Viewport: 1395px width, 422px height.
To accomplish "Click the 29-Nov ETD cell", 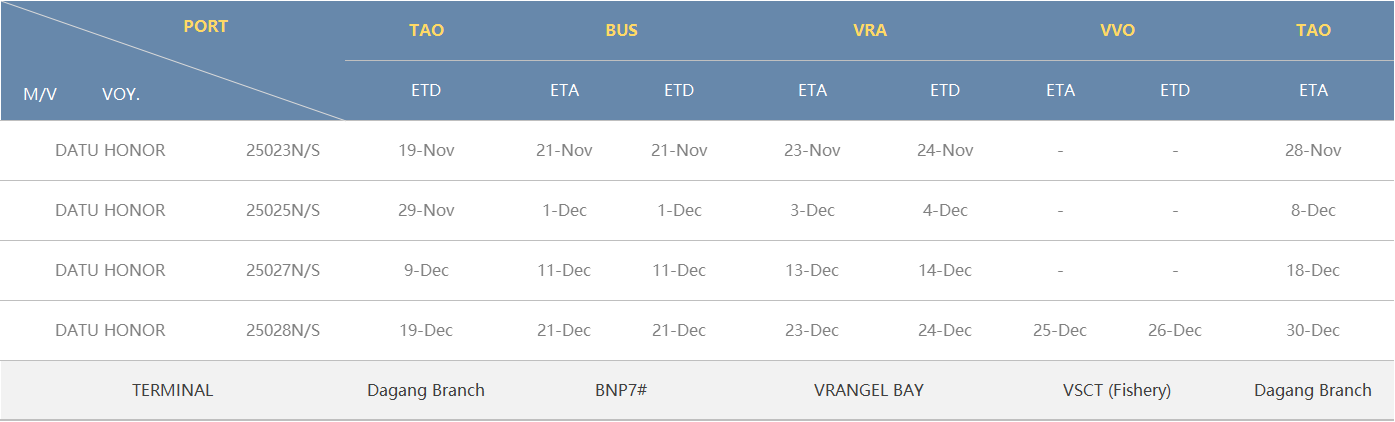I will point(426,210).
